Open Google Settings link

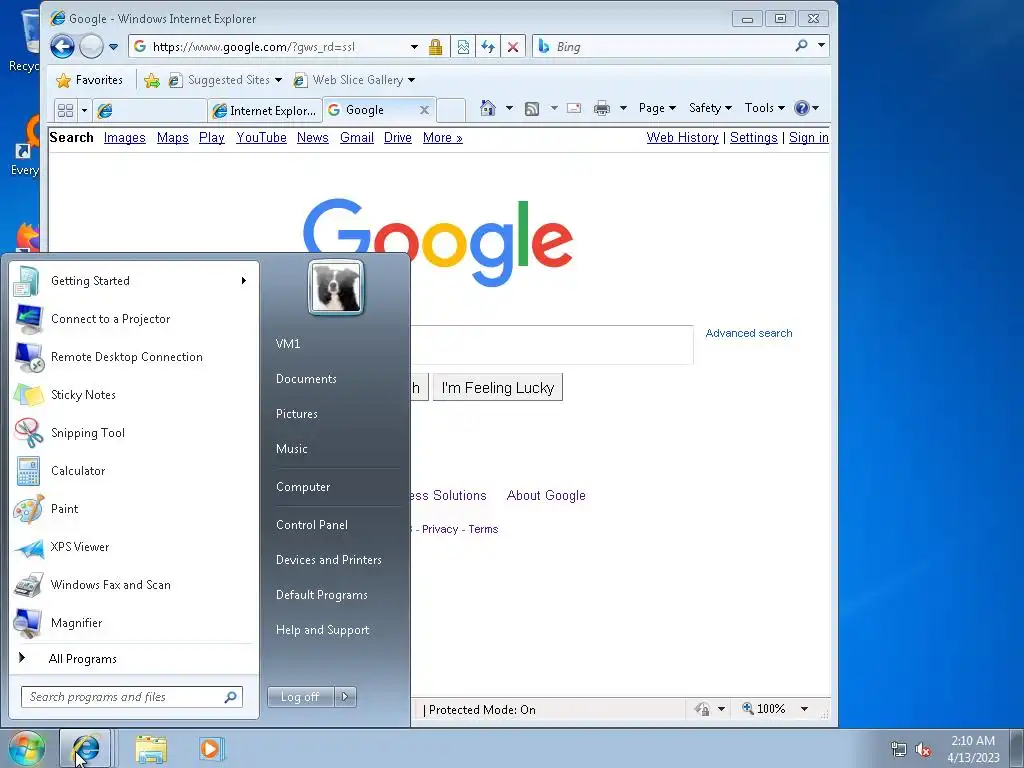click(x=754, y=138)
